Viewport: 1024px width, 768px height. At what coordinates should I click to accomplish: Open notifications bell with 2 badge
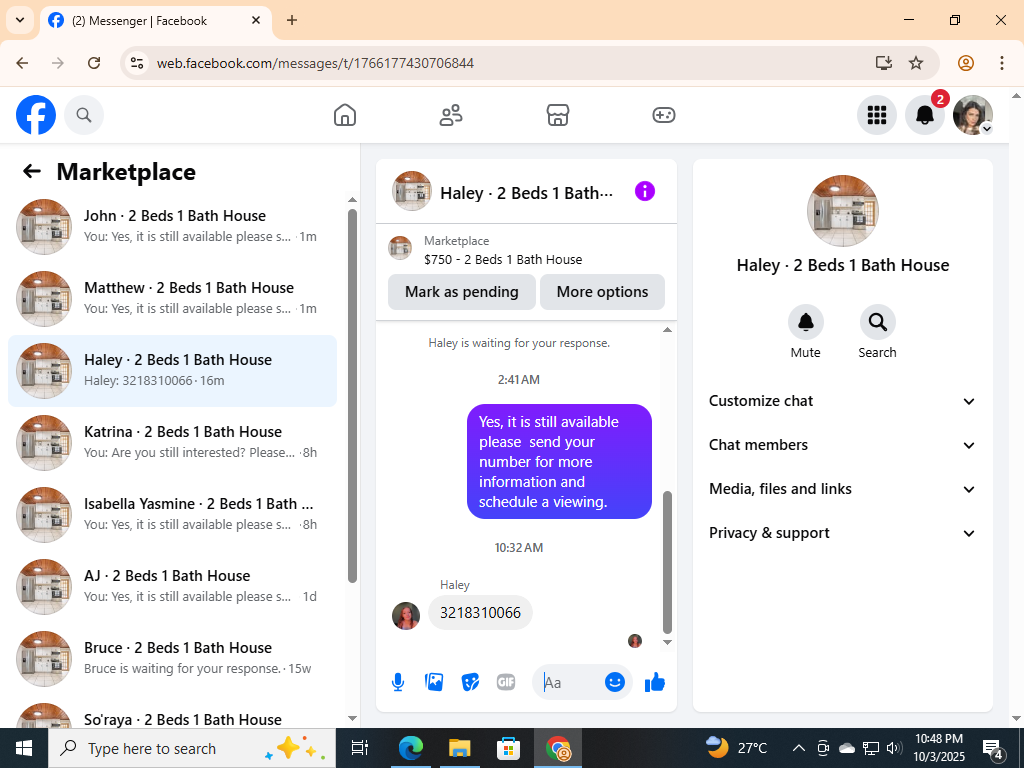point(925,115)
